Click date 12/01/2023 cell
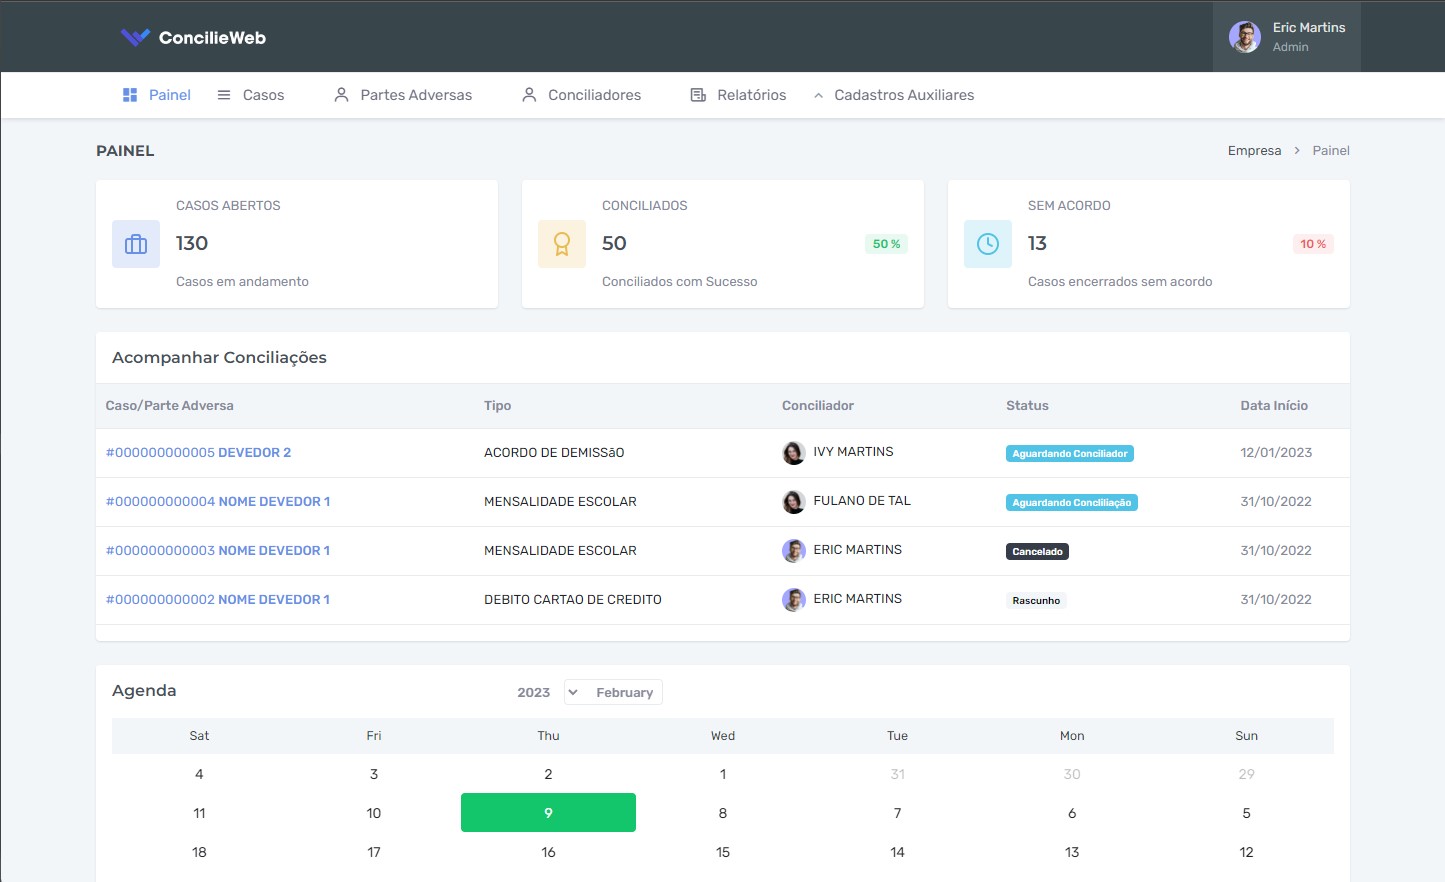This screenshot has height=882, width=1445. click(1276, 453)
